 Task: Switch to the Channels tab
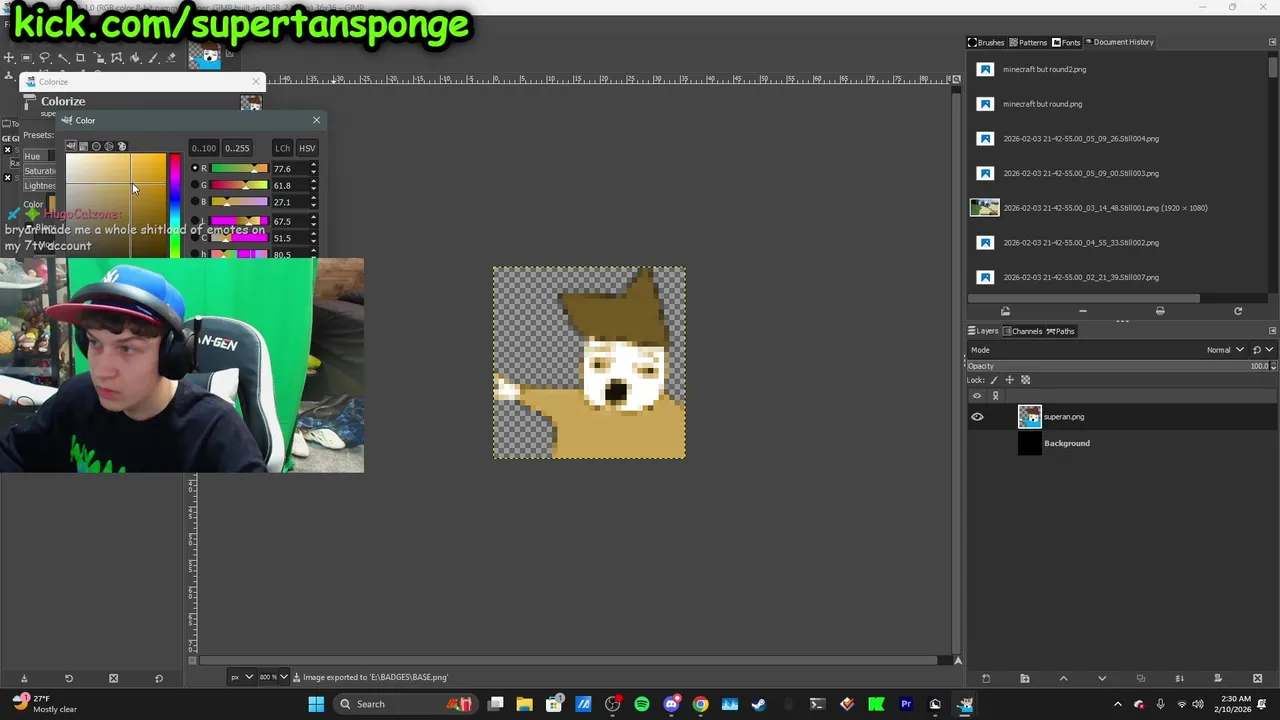tap(1023, 331)
